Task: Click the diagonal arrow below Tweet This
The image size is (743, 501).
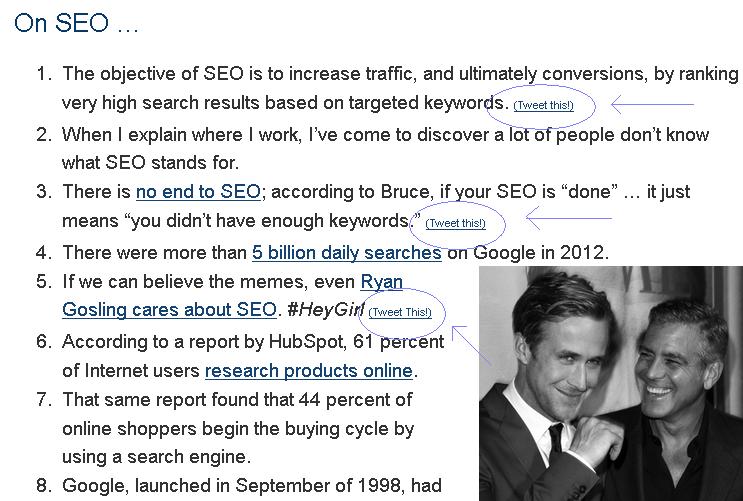Action: coord(471,344)
